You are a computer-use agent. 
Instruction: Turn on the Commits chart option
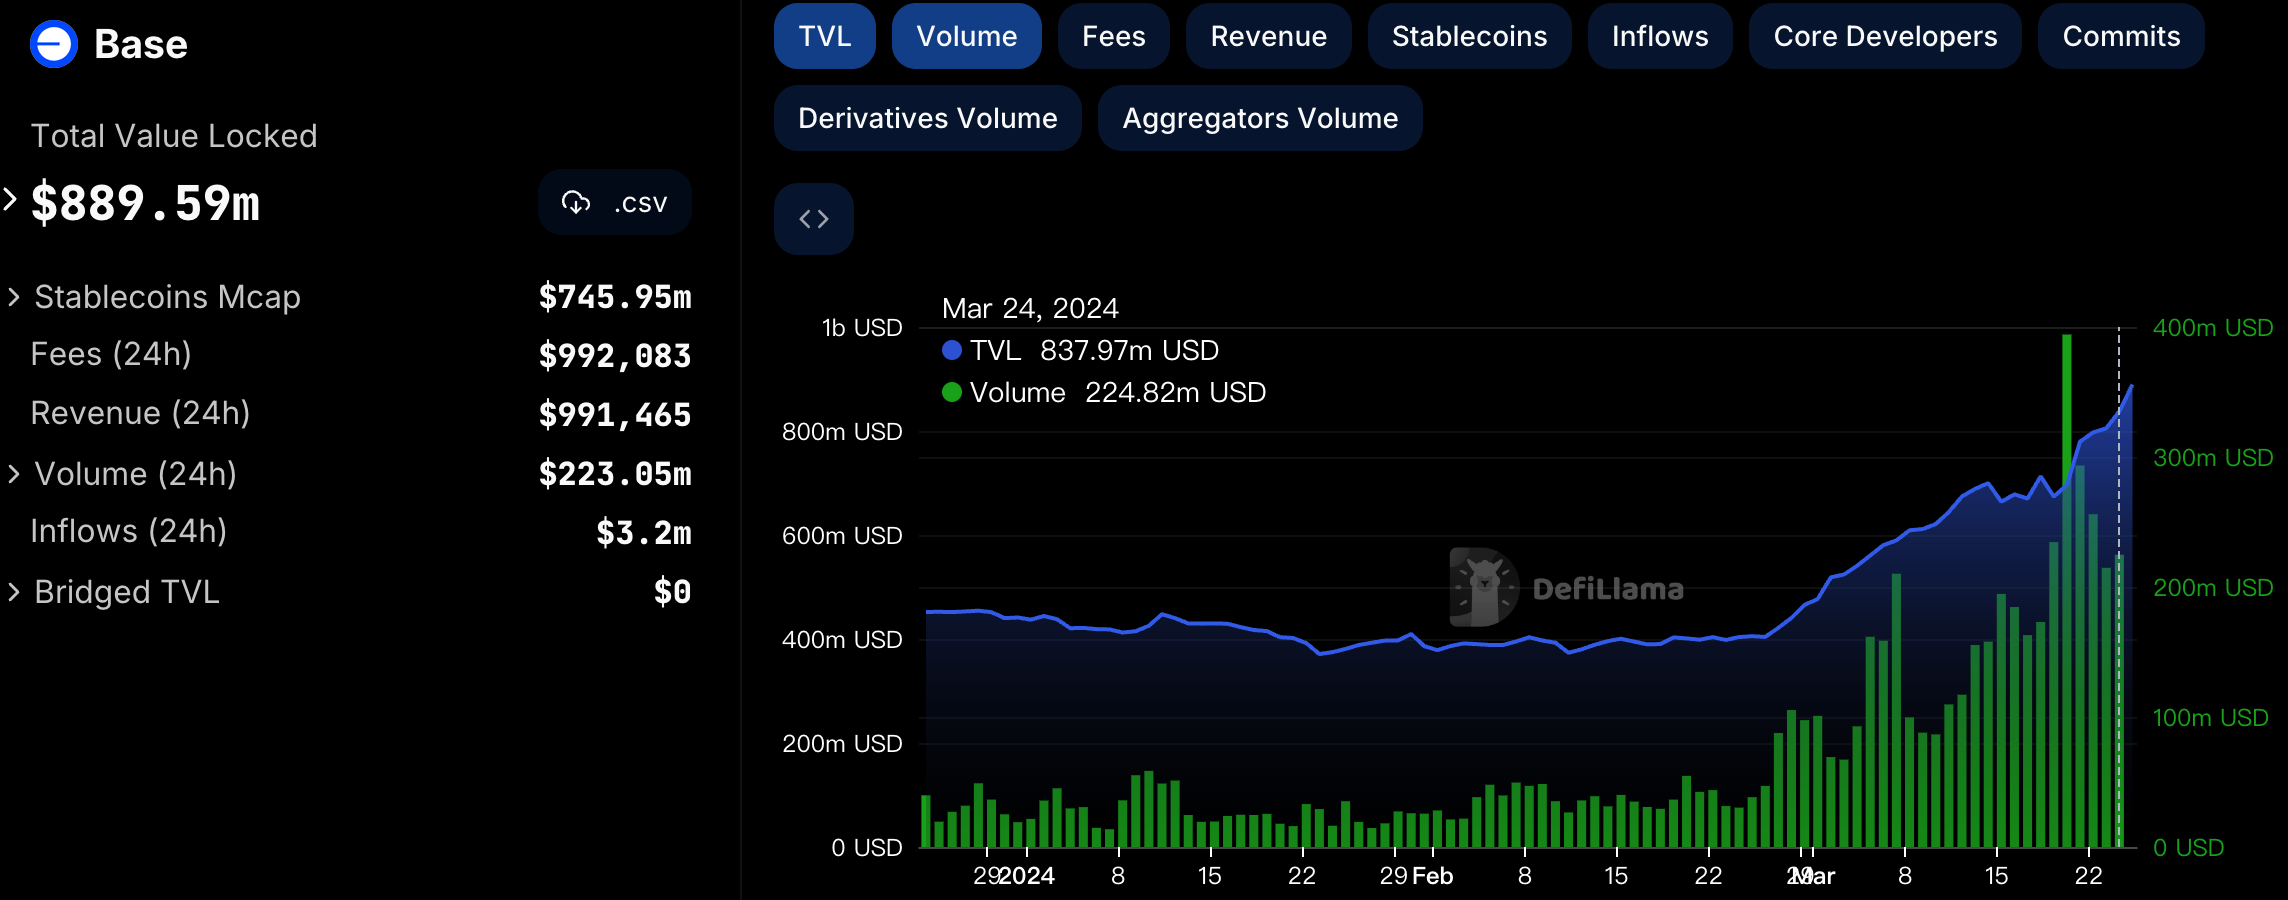pyautogui.click(x=2121, y=37)
